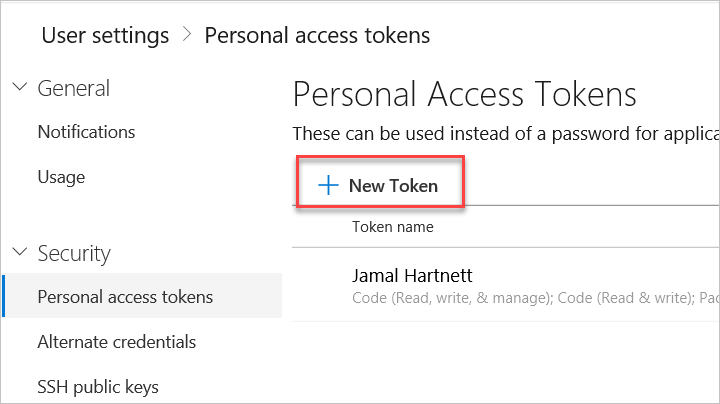Viewport: 720px width, 404px height.
Task: Click the General section heading
Action: click(73, 87)
